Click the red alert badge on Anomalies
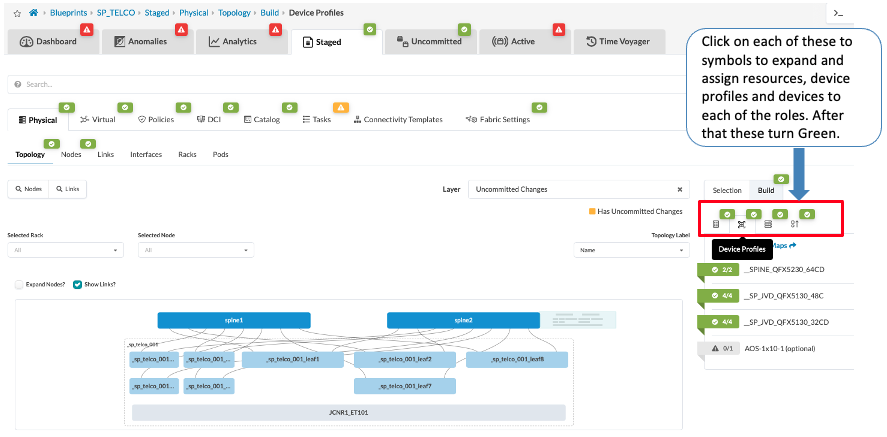This screenshot has height=437, width=887. point(181,28)
